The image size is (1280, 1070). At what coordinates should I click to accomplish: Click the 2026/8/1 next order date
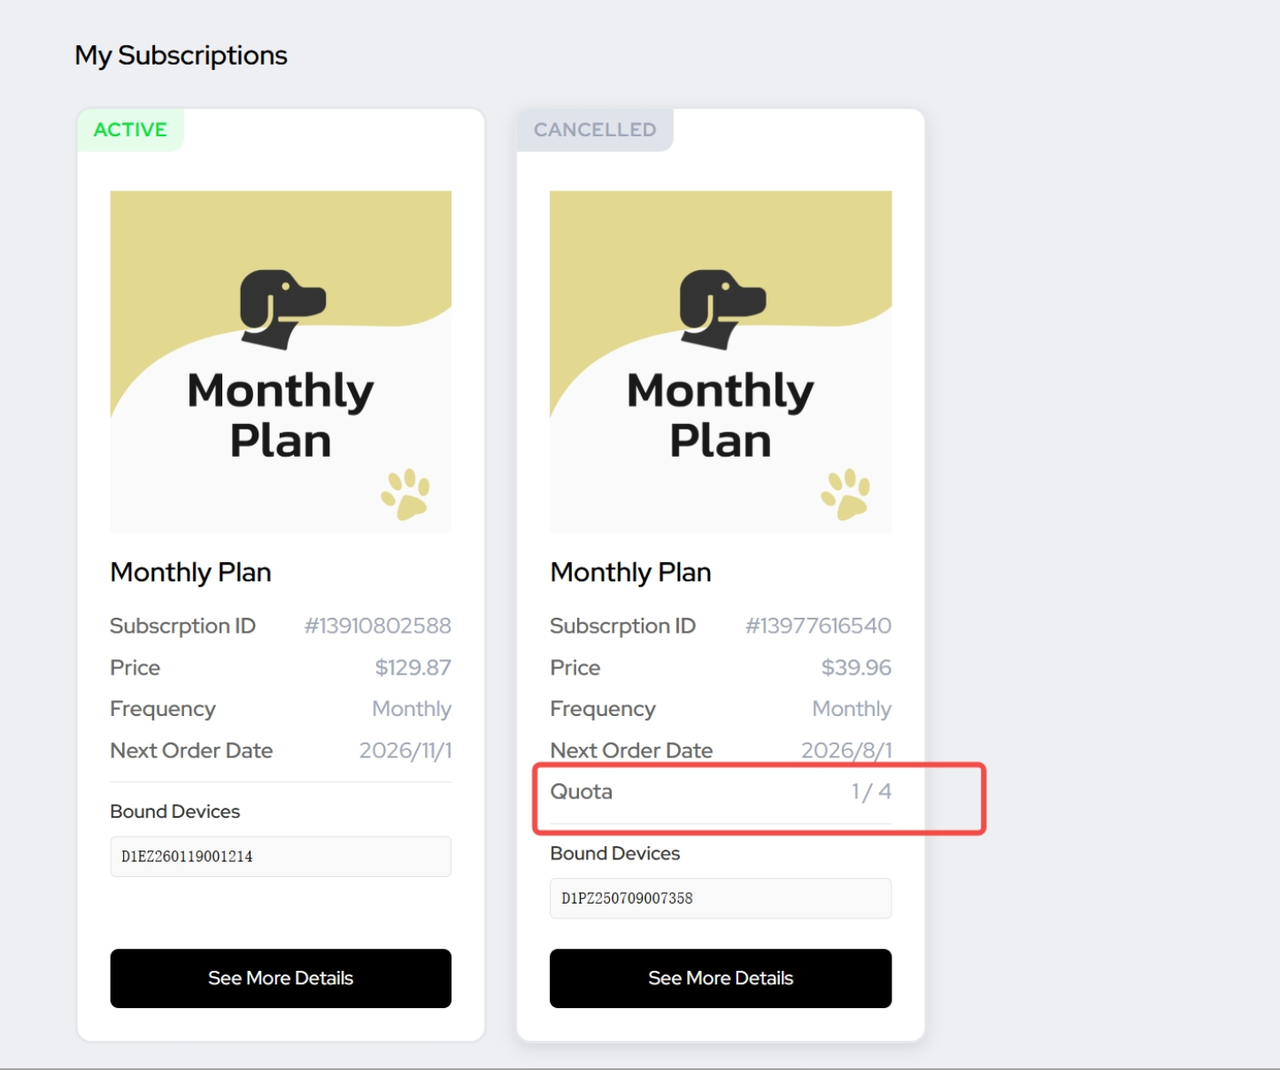[846, 751]
